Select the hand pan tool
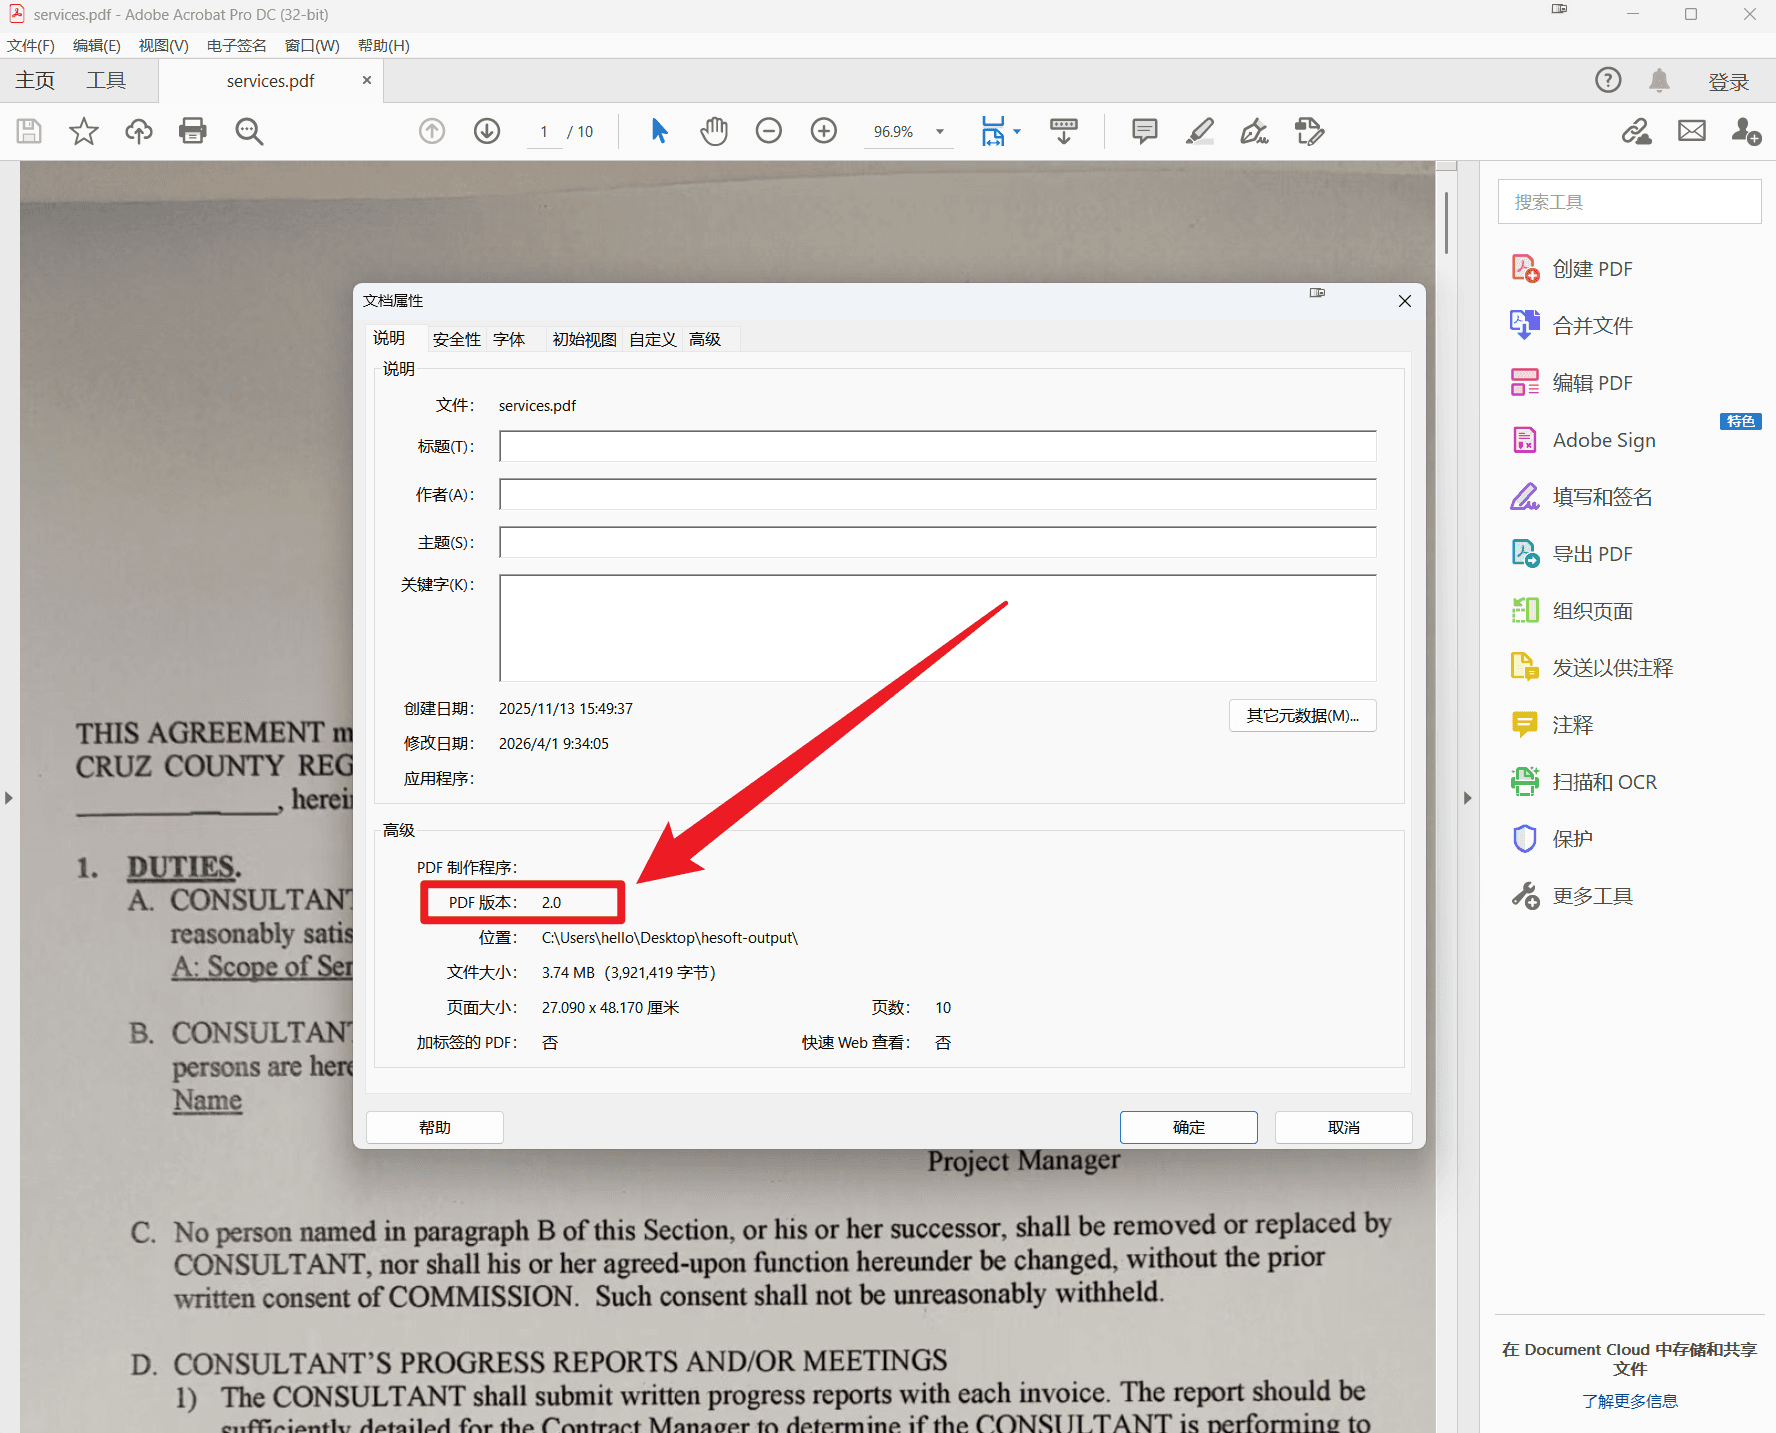The height and width of the screenshot is (1433, 1776). click(x=713, y=131)
